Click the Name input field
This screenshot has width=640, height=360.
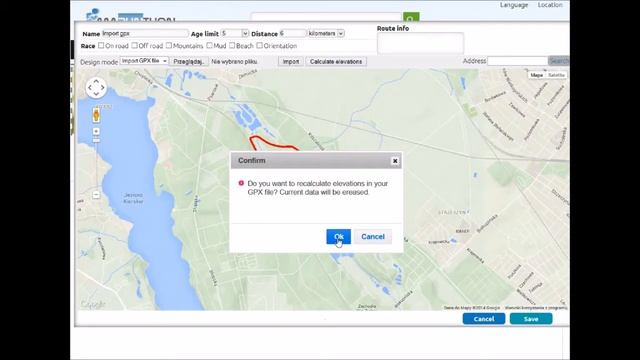pos(145,33)
